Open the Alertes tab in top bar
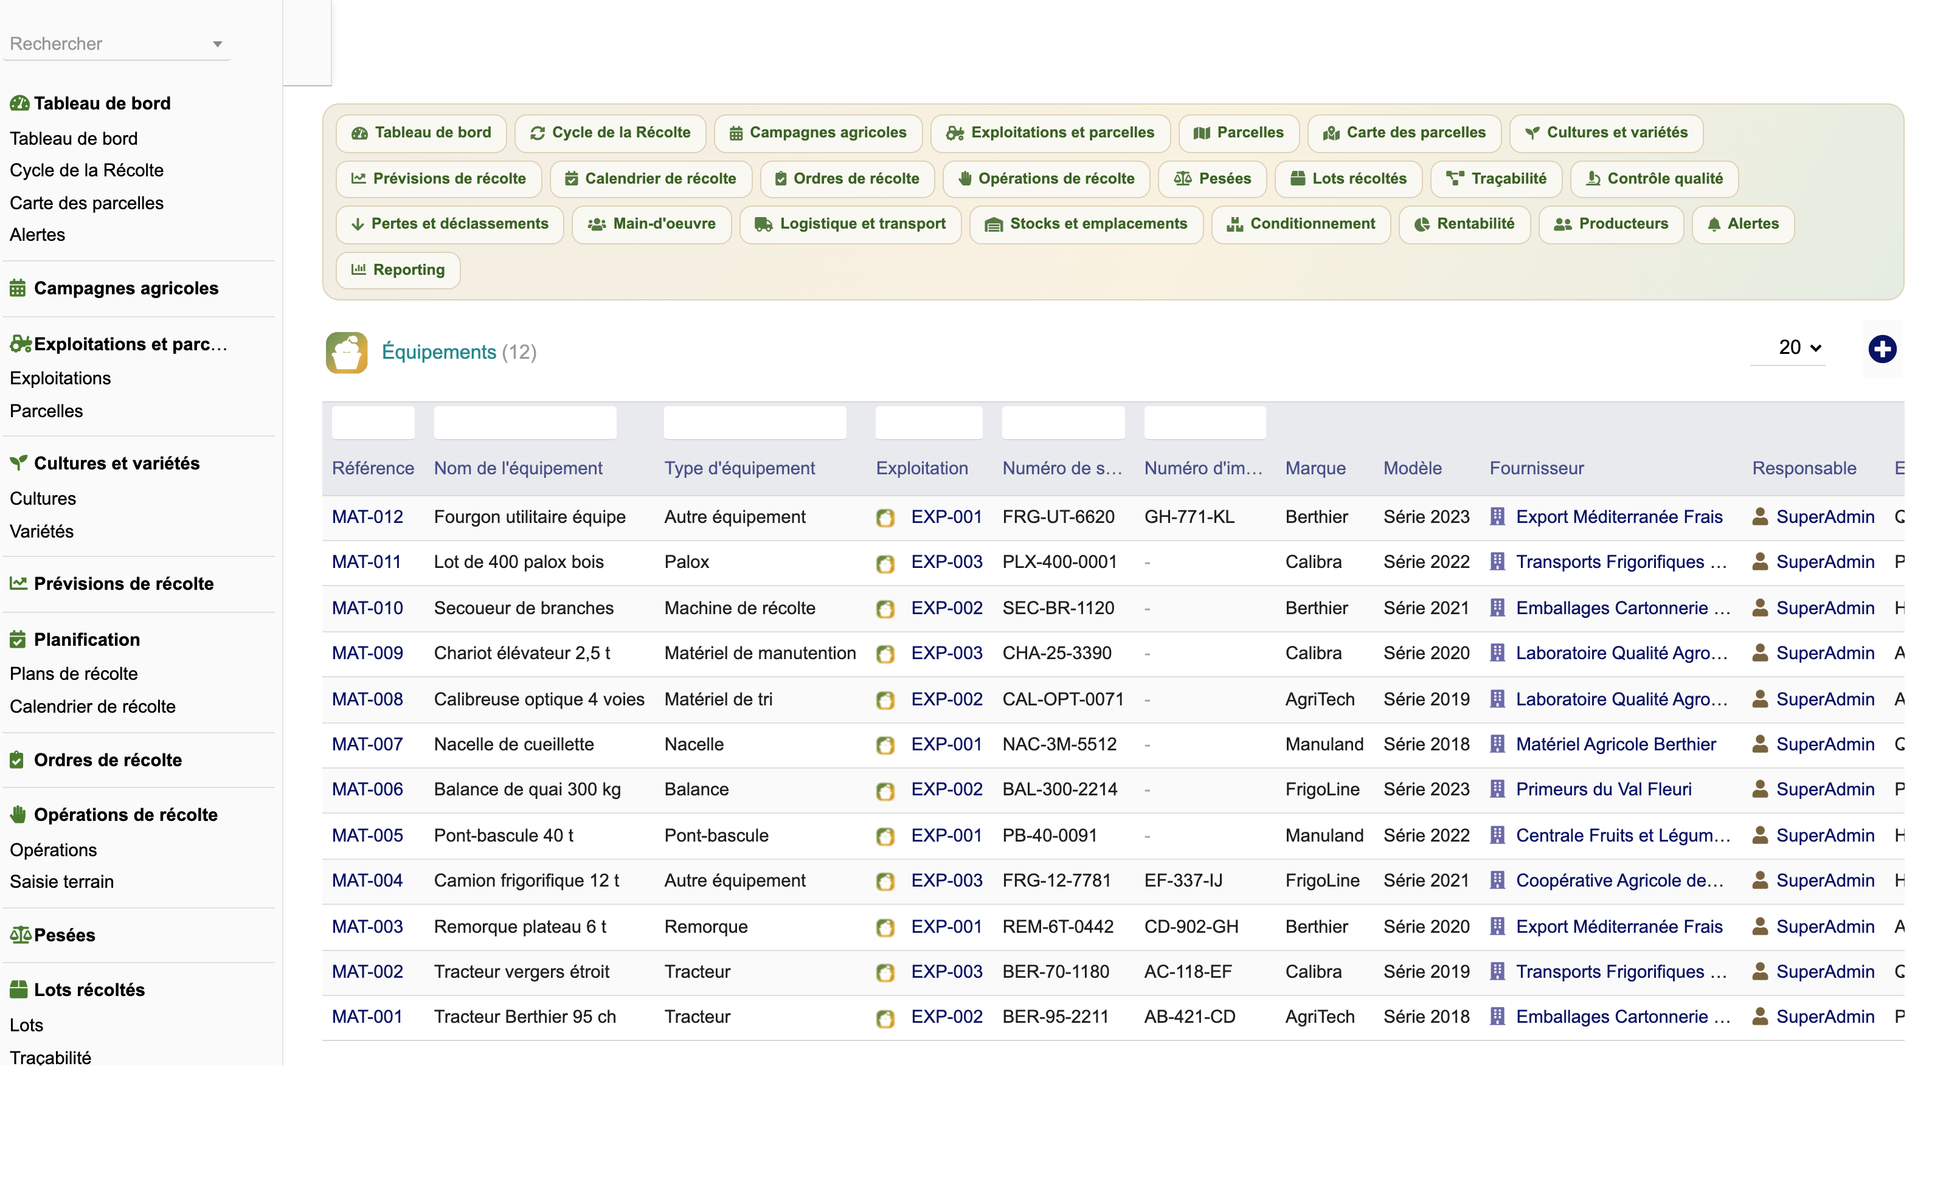This screenshot has width=1946, height=1204. [x=1743, y=224]
